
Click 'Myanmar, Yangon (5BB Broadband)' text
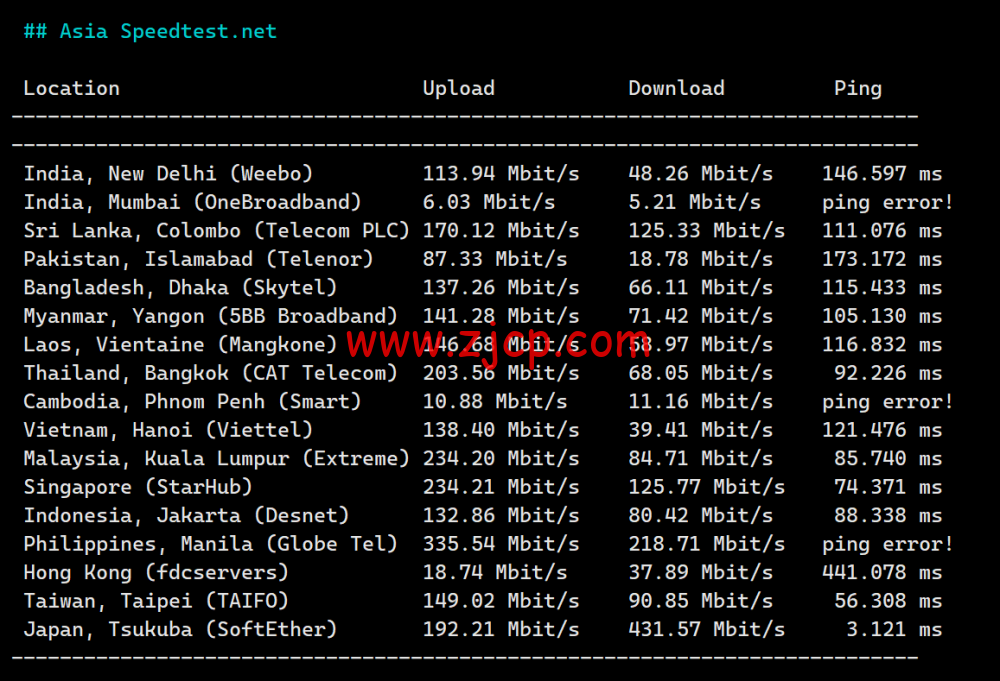click(210, 316)
